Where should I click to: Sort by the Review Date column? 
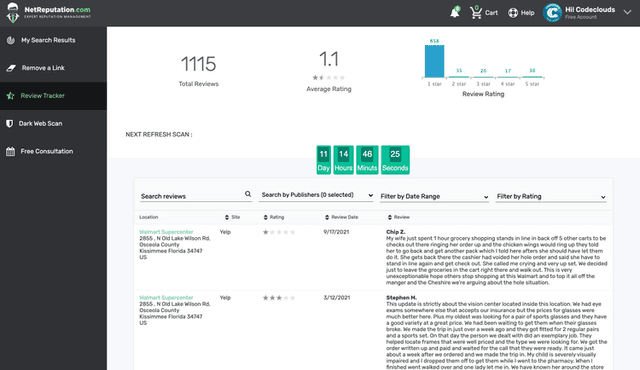pyautogui.click(x=342, y=217)
